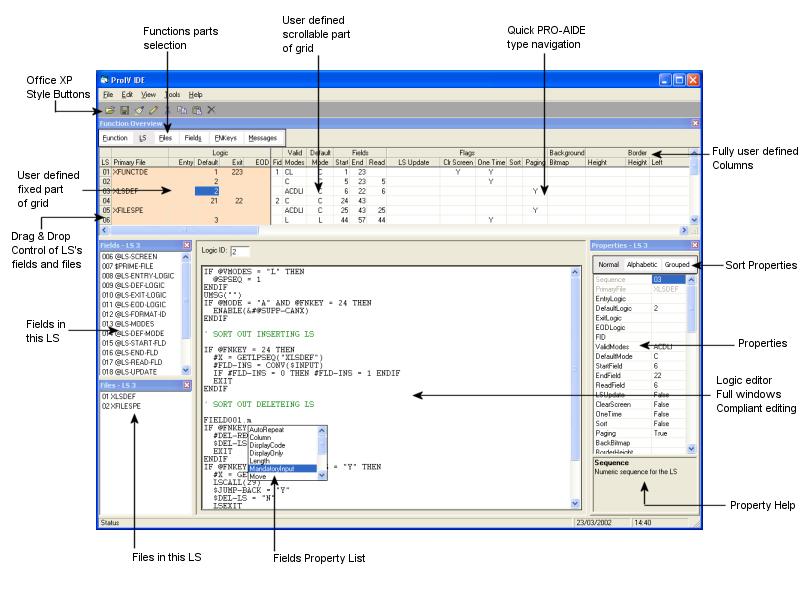Click the Properties list scroll-down arrow
The width and height of the screenshot is (800, 600).
coord(691,448)
